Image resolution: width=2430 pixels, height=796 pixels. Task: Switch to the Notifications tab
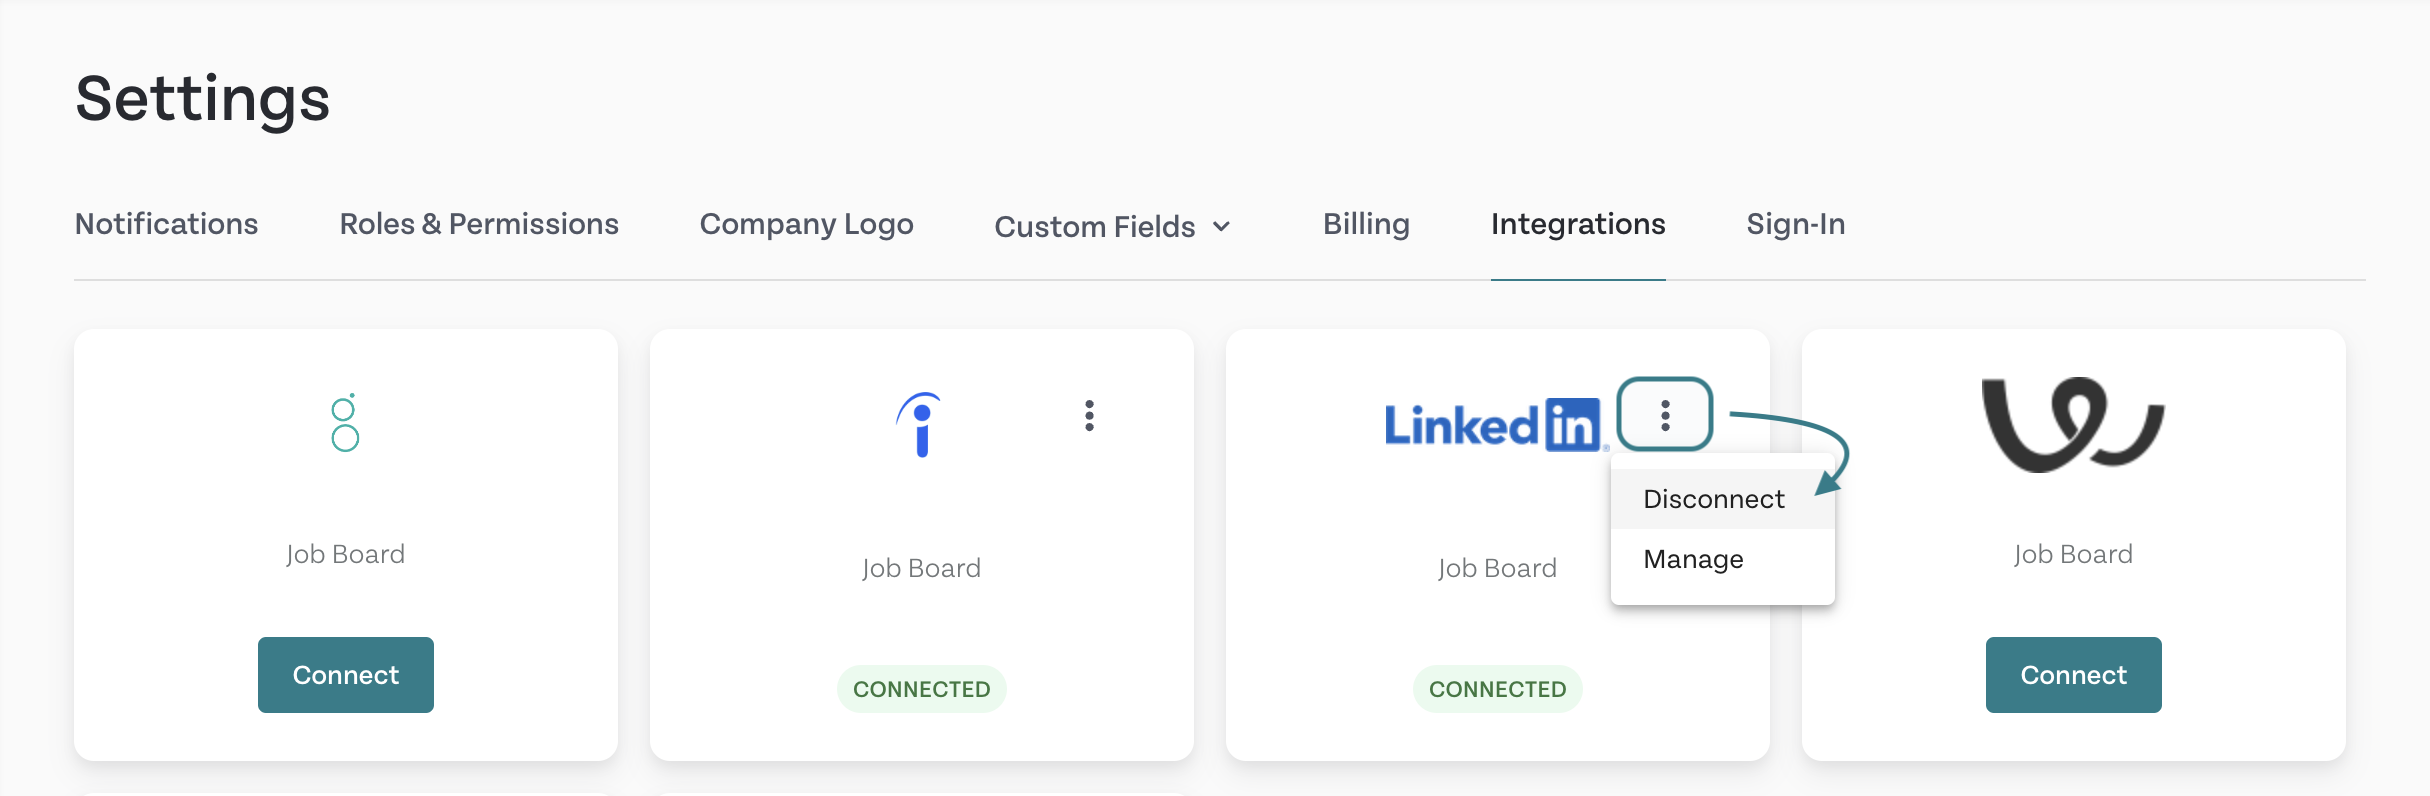point(166,224)
